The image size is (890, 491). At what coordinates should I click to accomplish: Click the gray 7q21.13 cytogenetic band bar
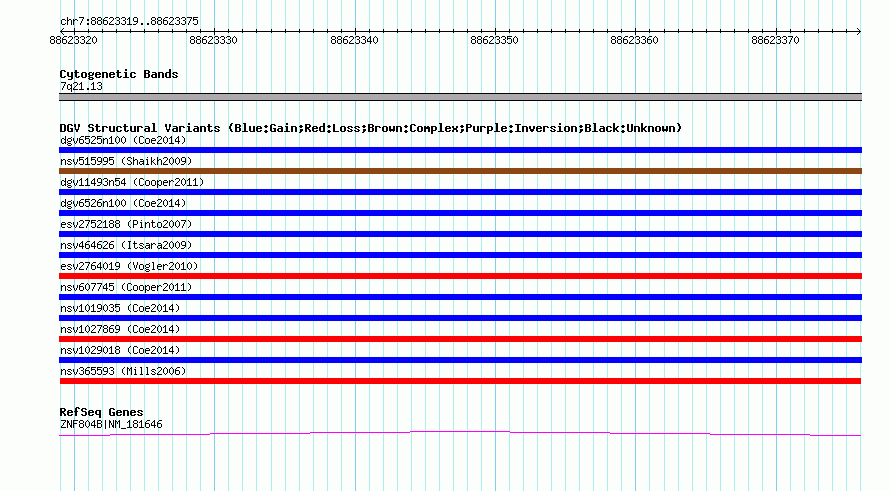coord(460,97)
